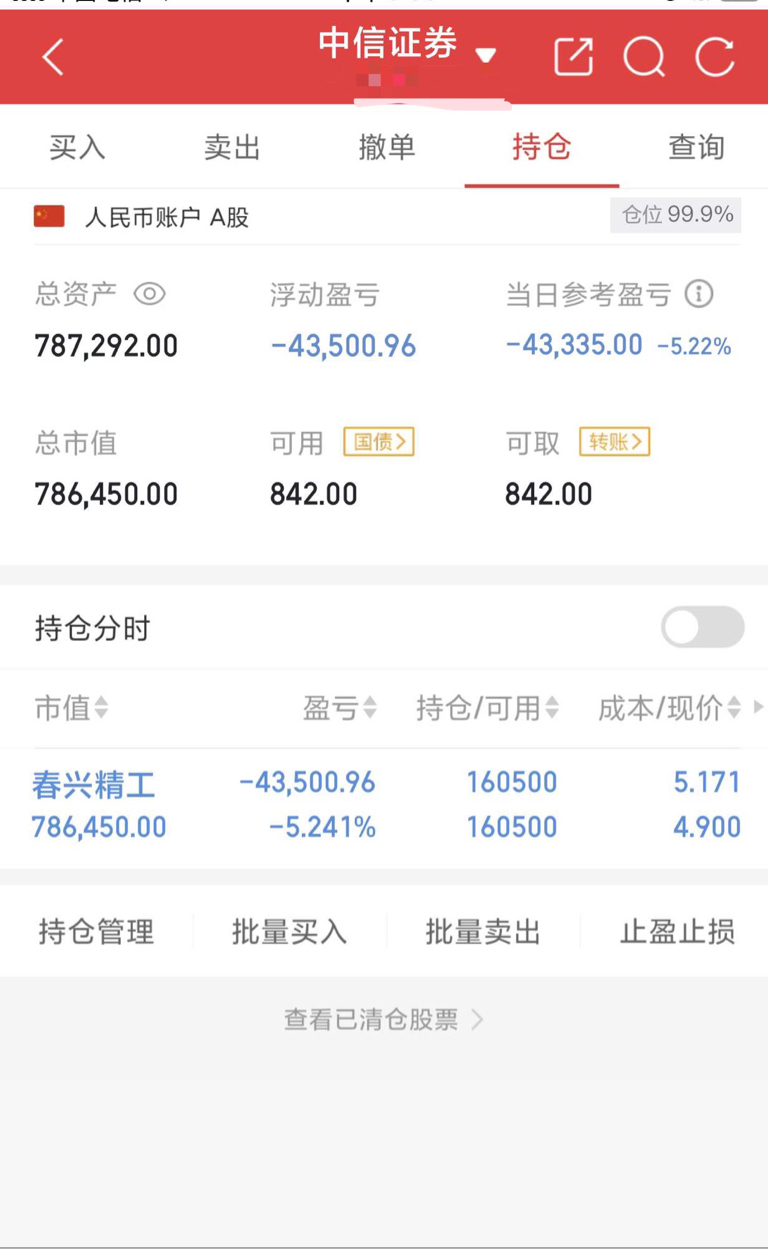
Task: Refresh holdings with the reload icon
Action: tap(715, 57)
